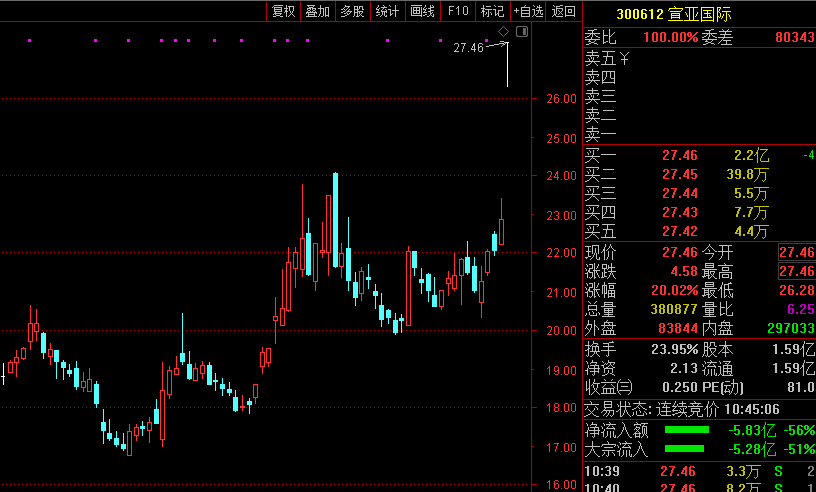816x492 pixels.
Task: Click the 买一 bid price 27.46
Action: coord(679,155)
